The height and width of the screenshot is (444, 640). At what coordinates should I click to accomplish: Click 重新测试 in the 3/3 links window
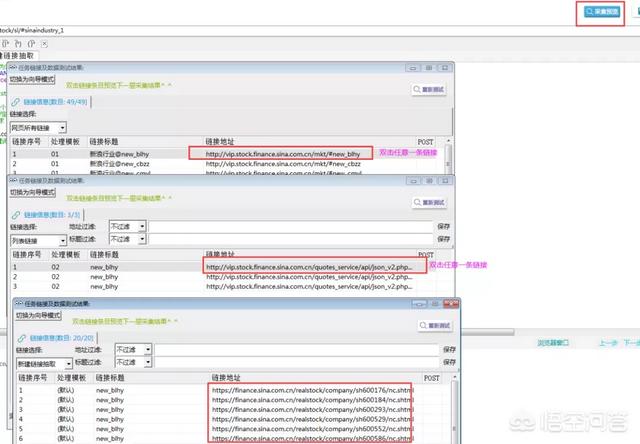click(x=429, y=202)
